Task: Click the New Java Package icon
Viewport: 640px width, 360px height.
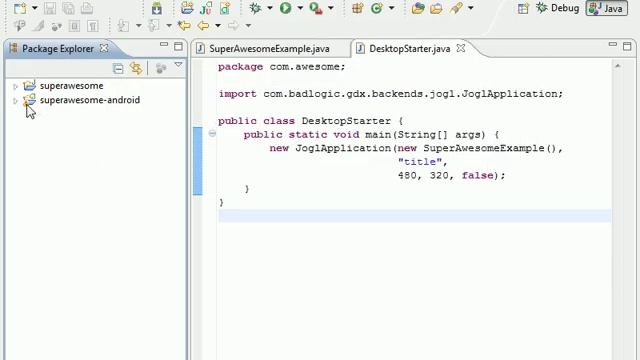Action: 358,8
